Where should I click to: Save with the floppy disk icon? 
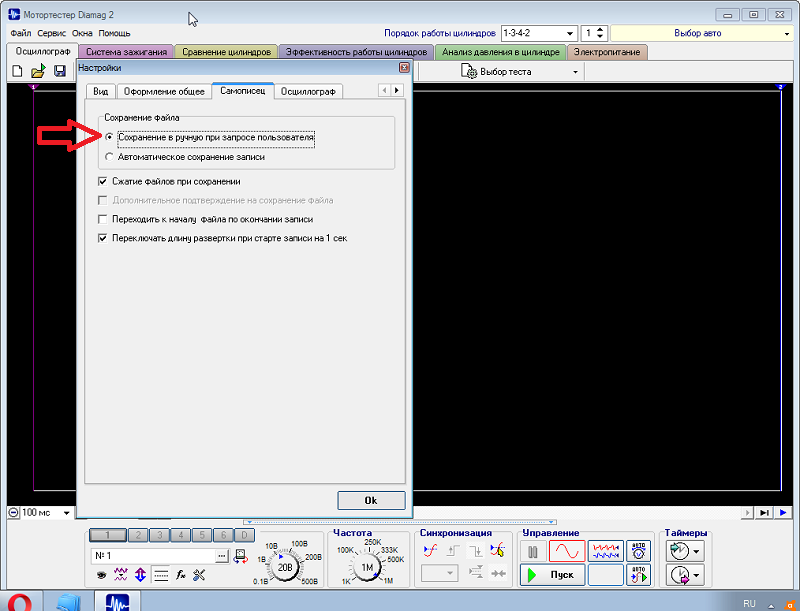click(60, 71)
